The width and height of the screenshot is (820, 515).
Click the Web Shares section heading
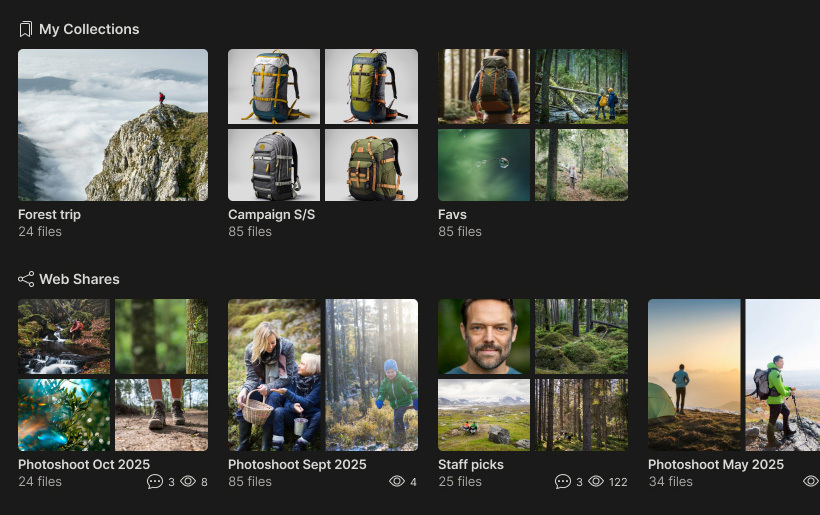79,279
